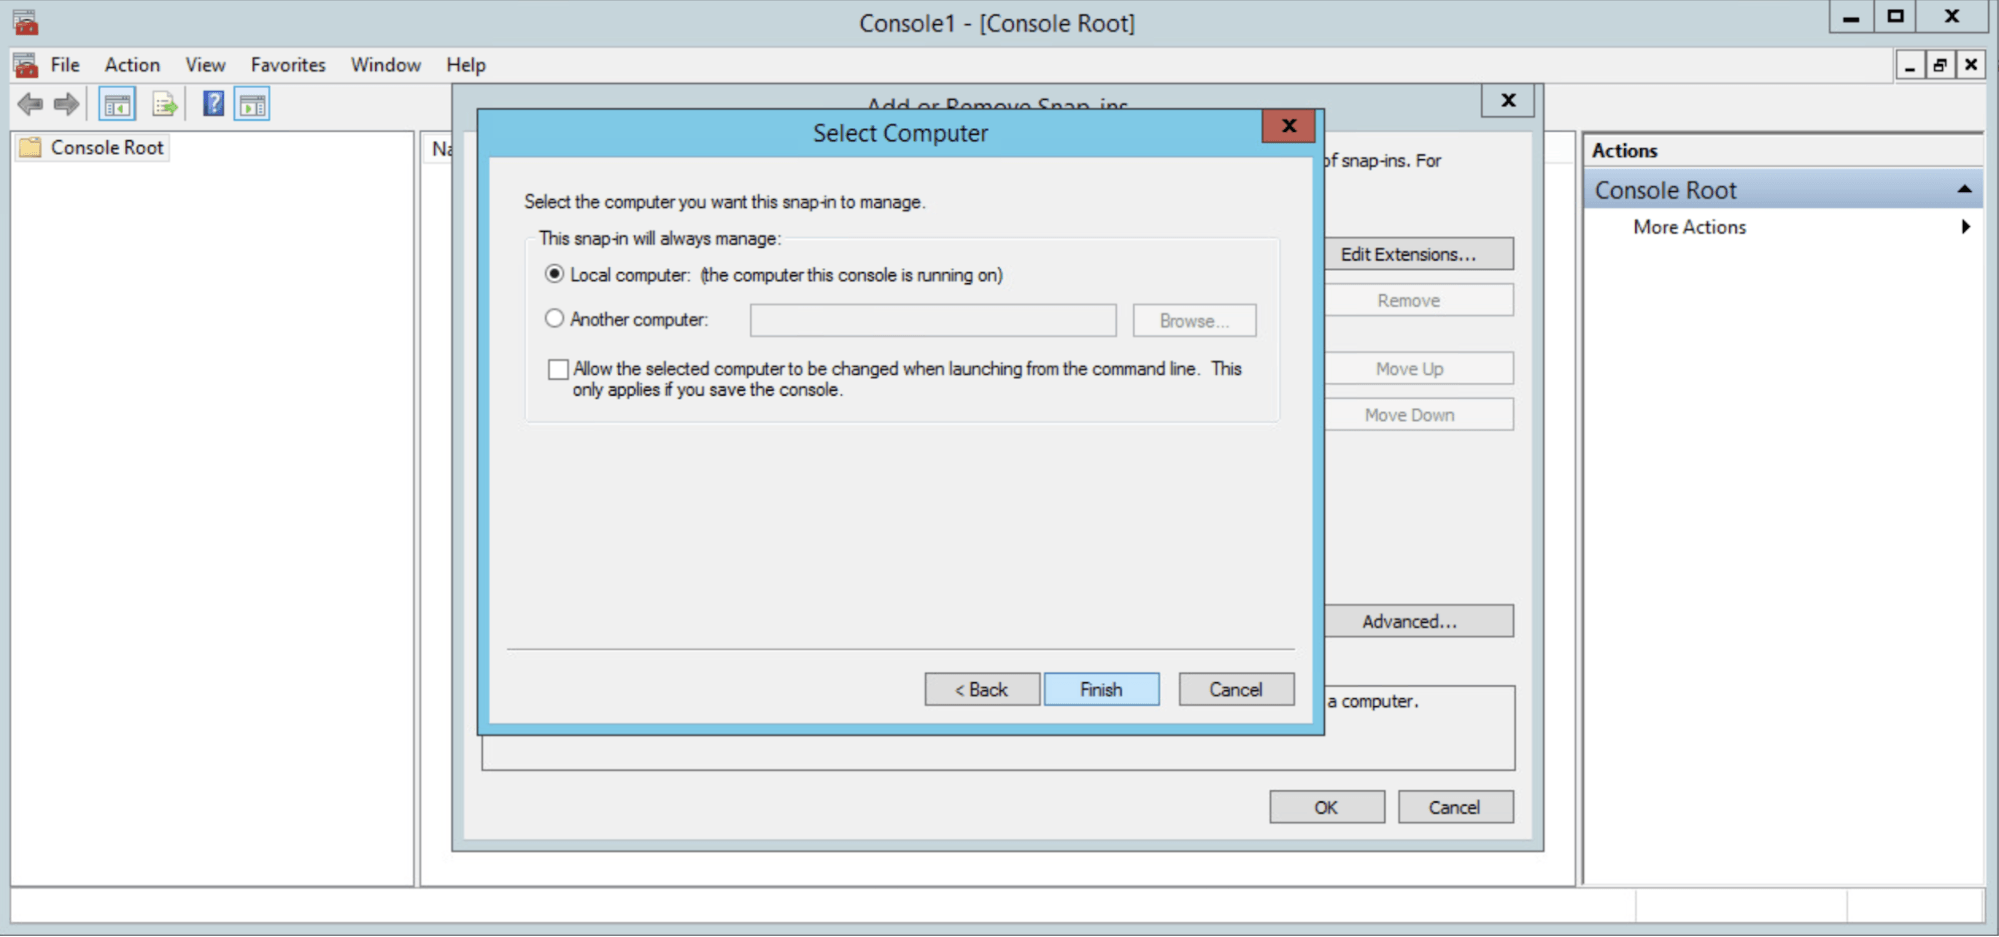1999x937 pixels.
Task: Select the Another computer radio button
Action: tap(554, 319)
